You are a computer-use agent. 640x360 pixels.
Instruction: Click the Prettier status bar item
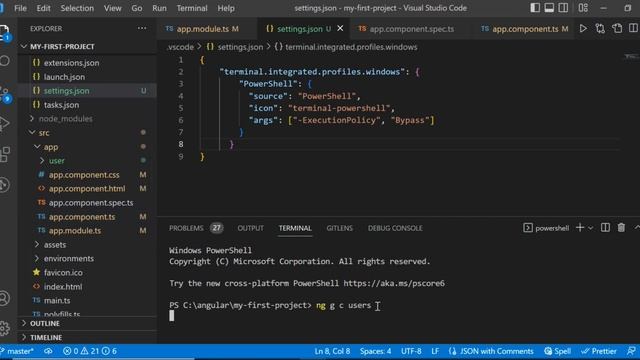[599, 351]
